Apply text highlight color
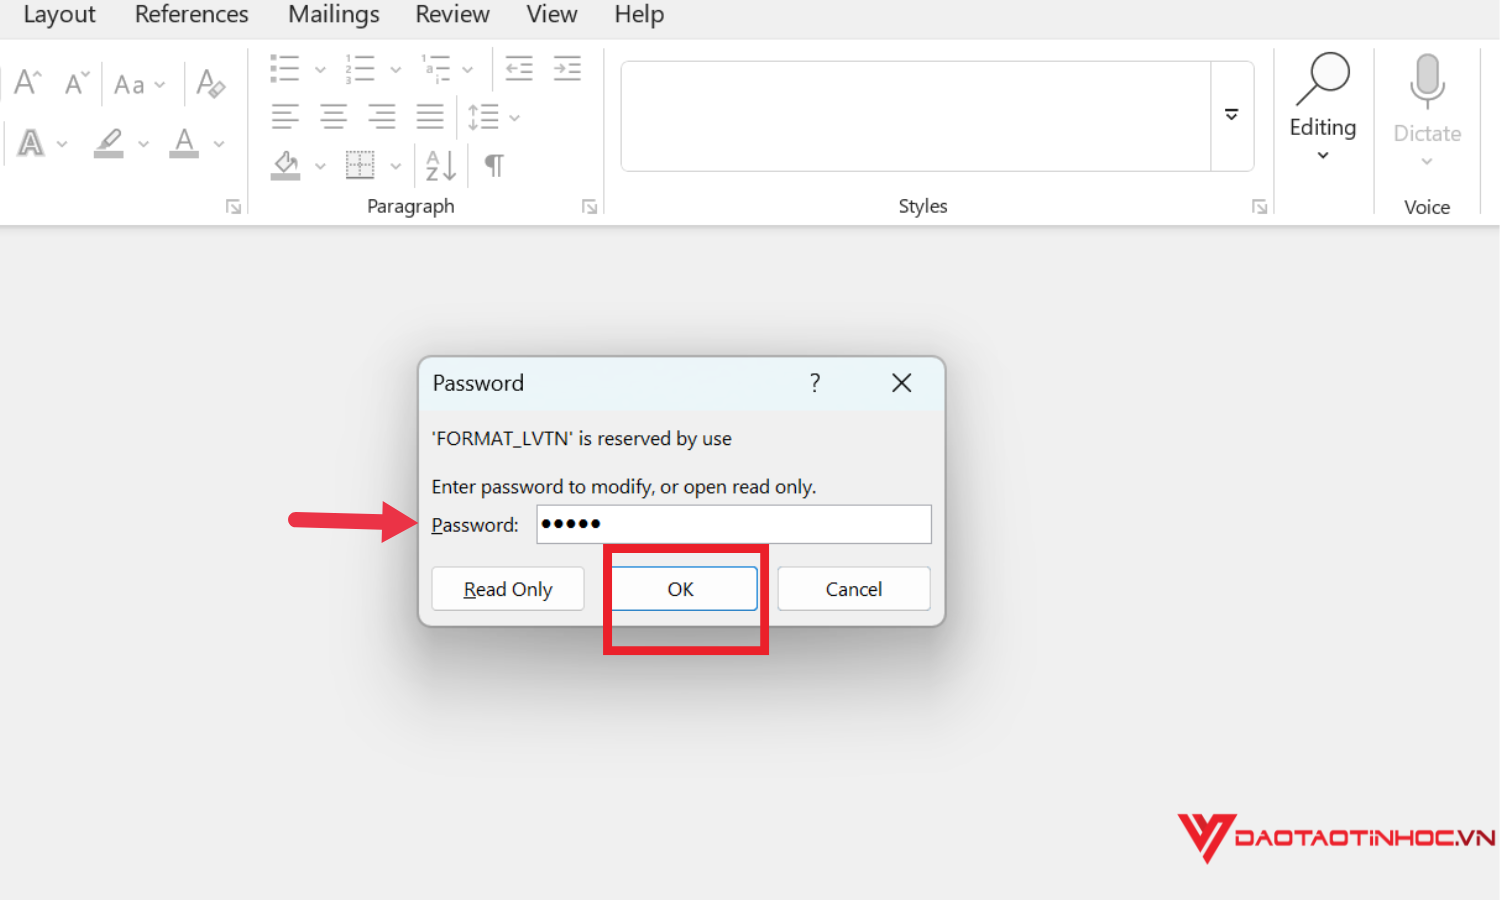Screen dimensions: 1500x900 pyautogui.click(x=109, y=143)
